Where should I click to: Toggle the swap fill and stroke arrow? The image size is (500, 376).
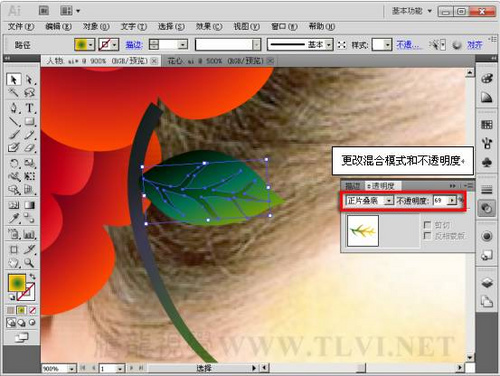[x=32, y=276]
